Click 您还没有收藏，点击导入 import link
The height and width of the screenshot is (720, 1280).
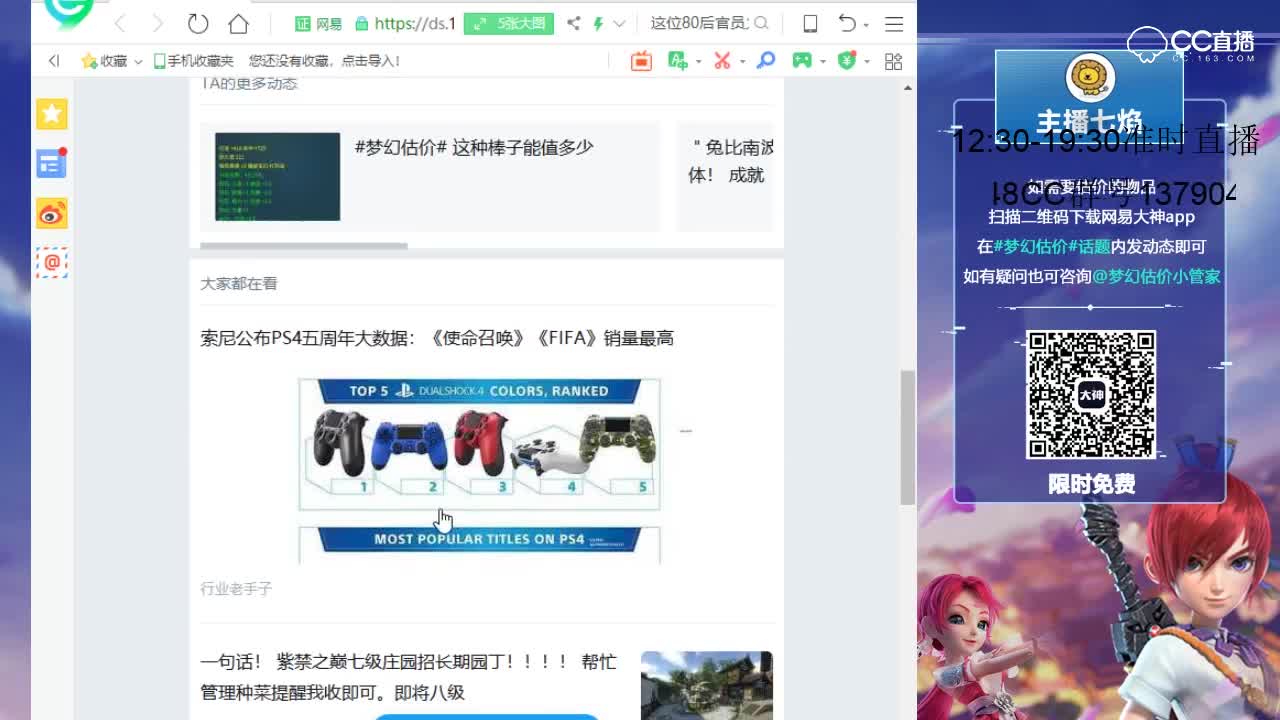pyautogui.click(x=324, y=61)
